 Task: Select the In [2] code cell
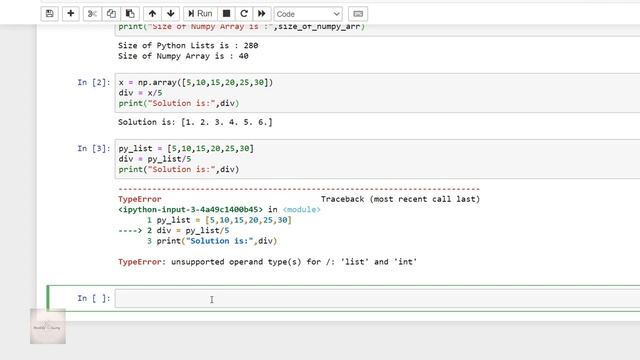378,93
